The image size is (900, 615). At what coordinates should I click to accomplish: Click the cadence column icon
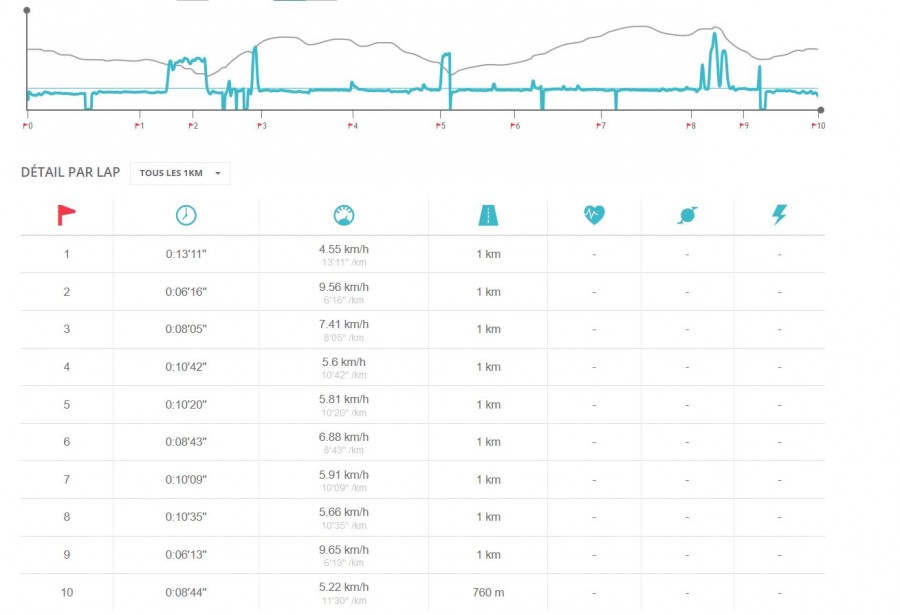coord(687,215)
